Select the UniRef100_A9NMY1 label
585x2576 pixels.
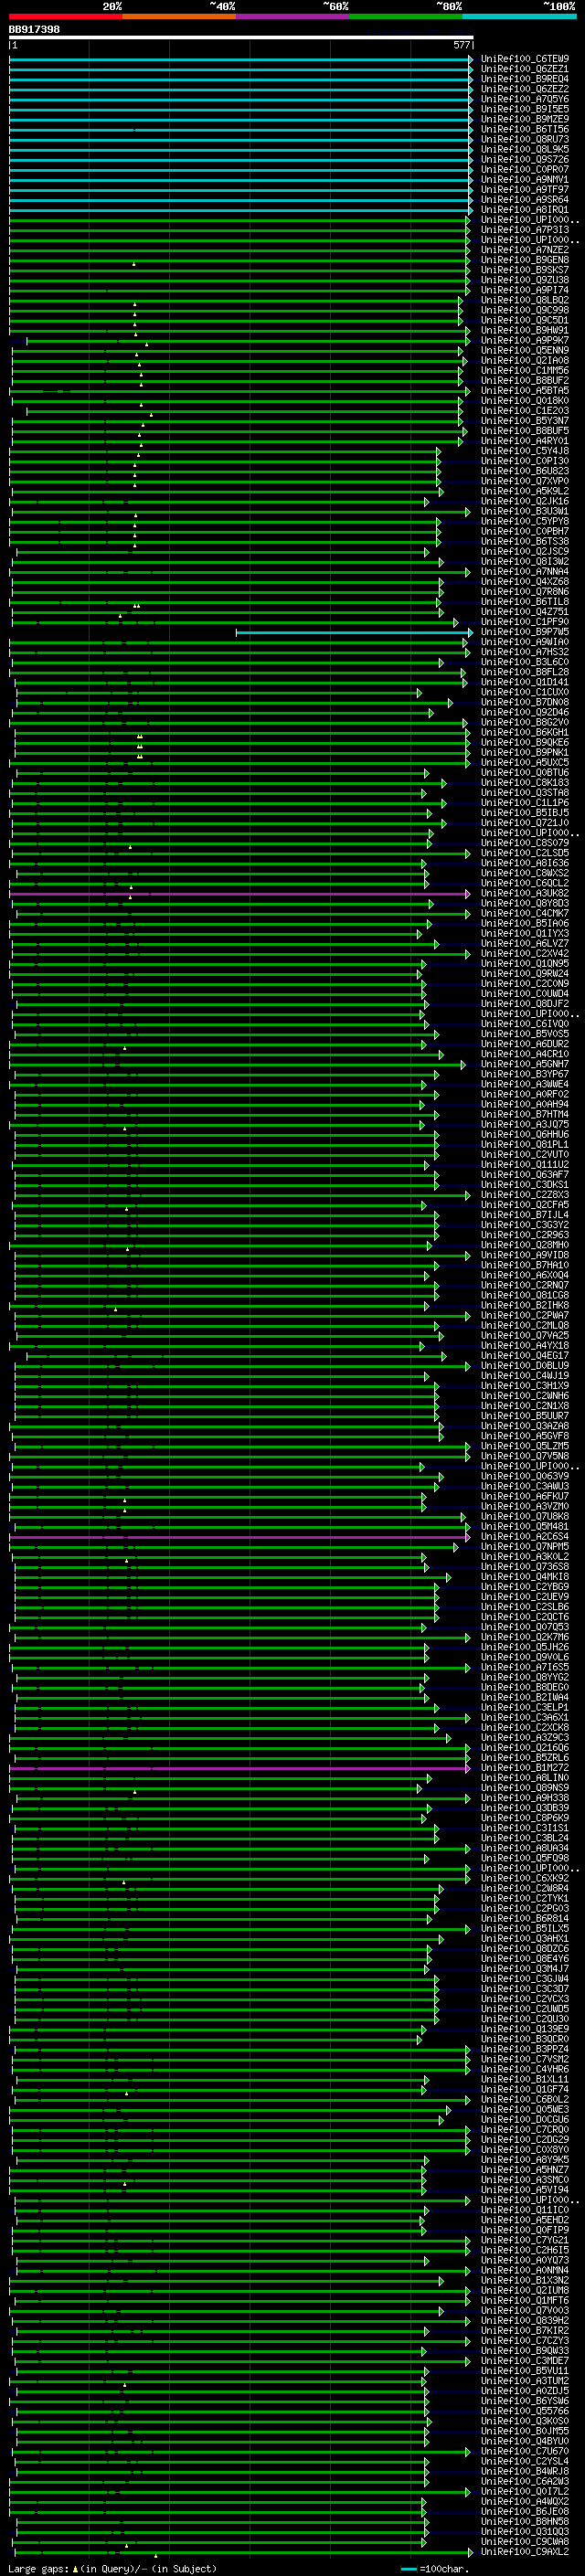524,180
